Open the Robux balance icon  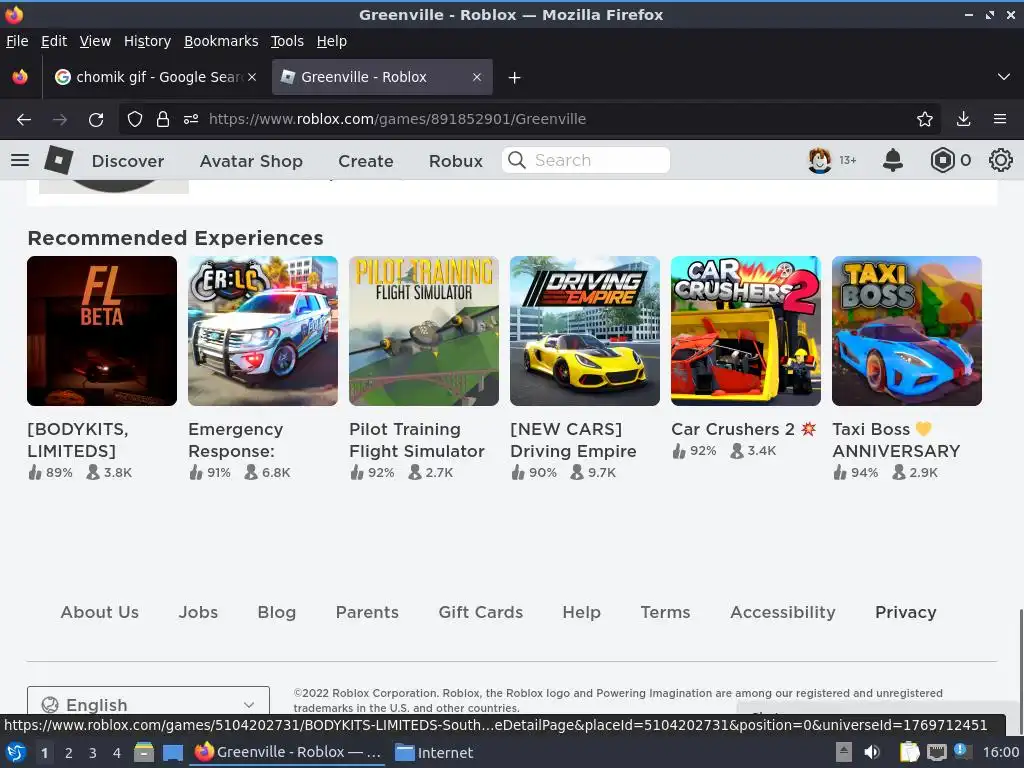[942, 160]
